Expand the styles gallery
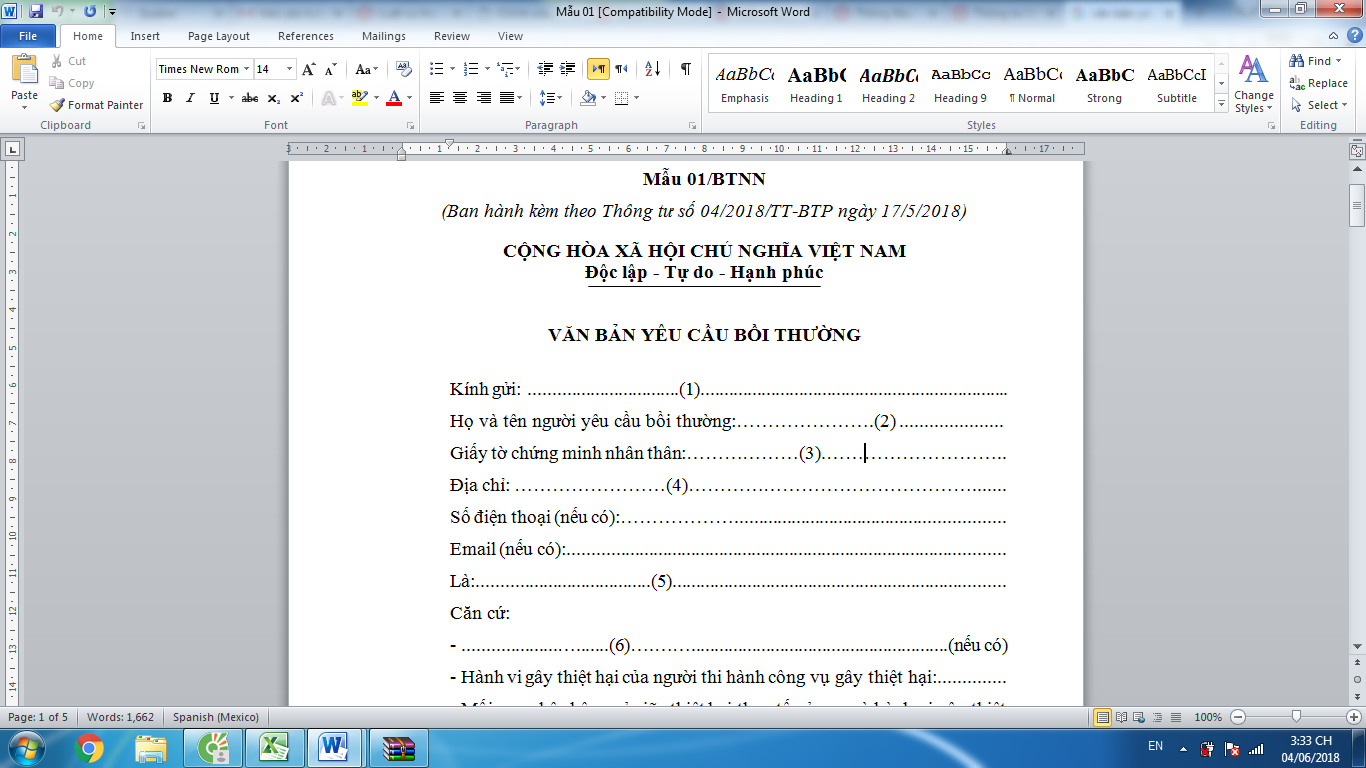The image size is (1366, 768). click(1221, 104)
